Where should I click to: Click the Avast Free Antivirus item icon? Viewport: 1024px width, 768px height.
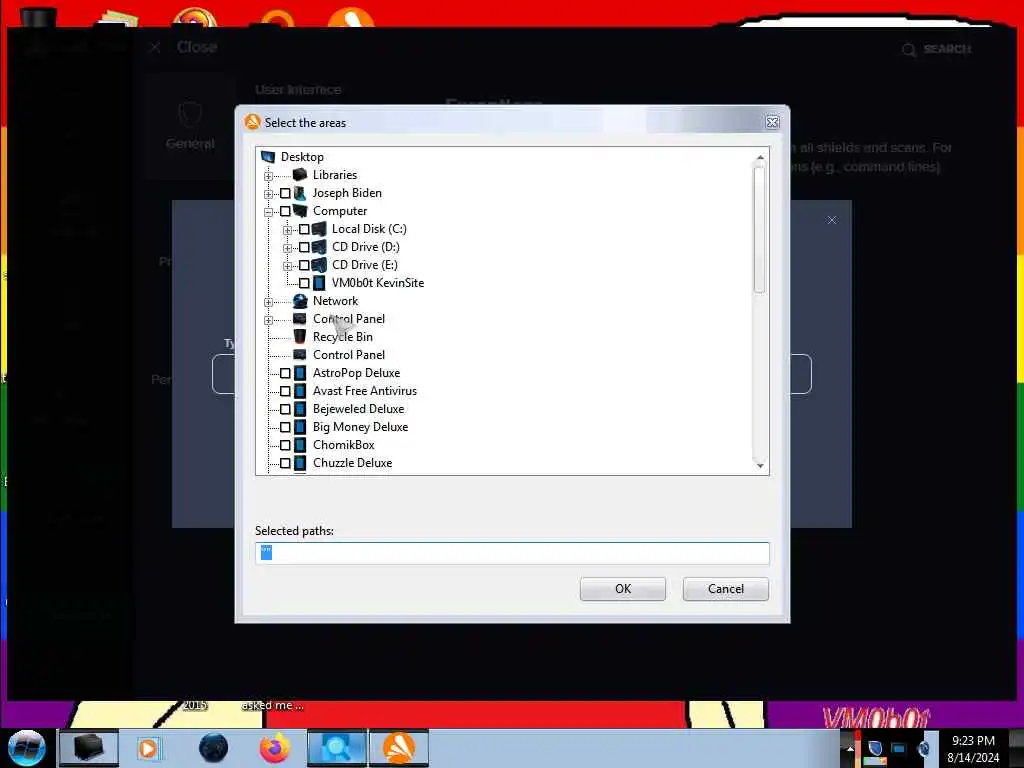pyautogui.click(x=300, y=391)
